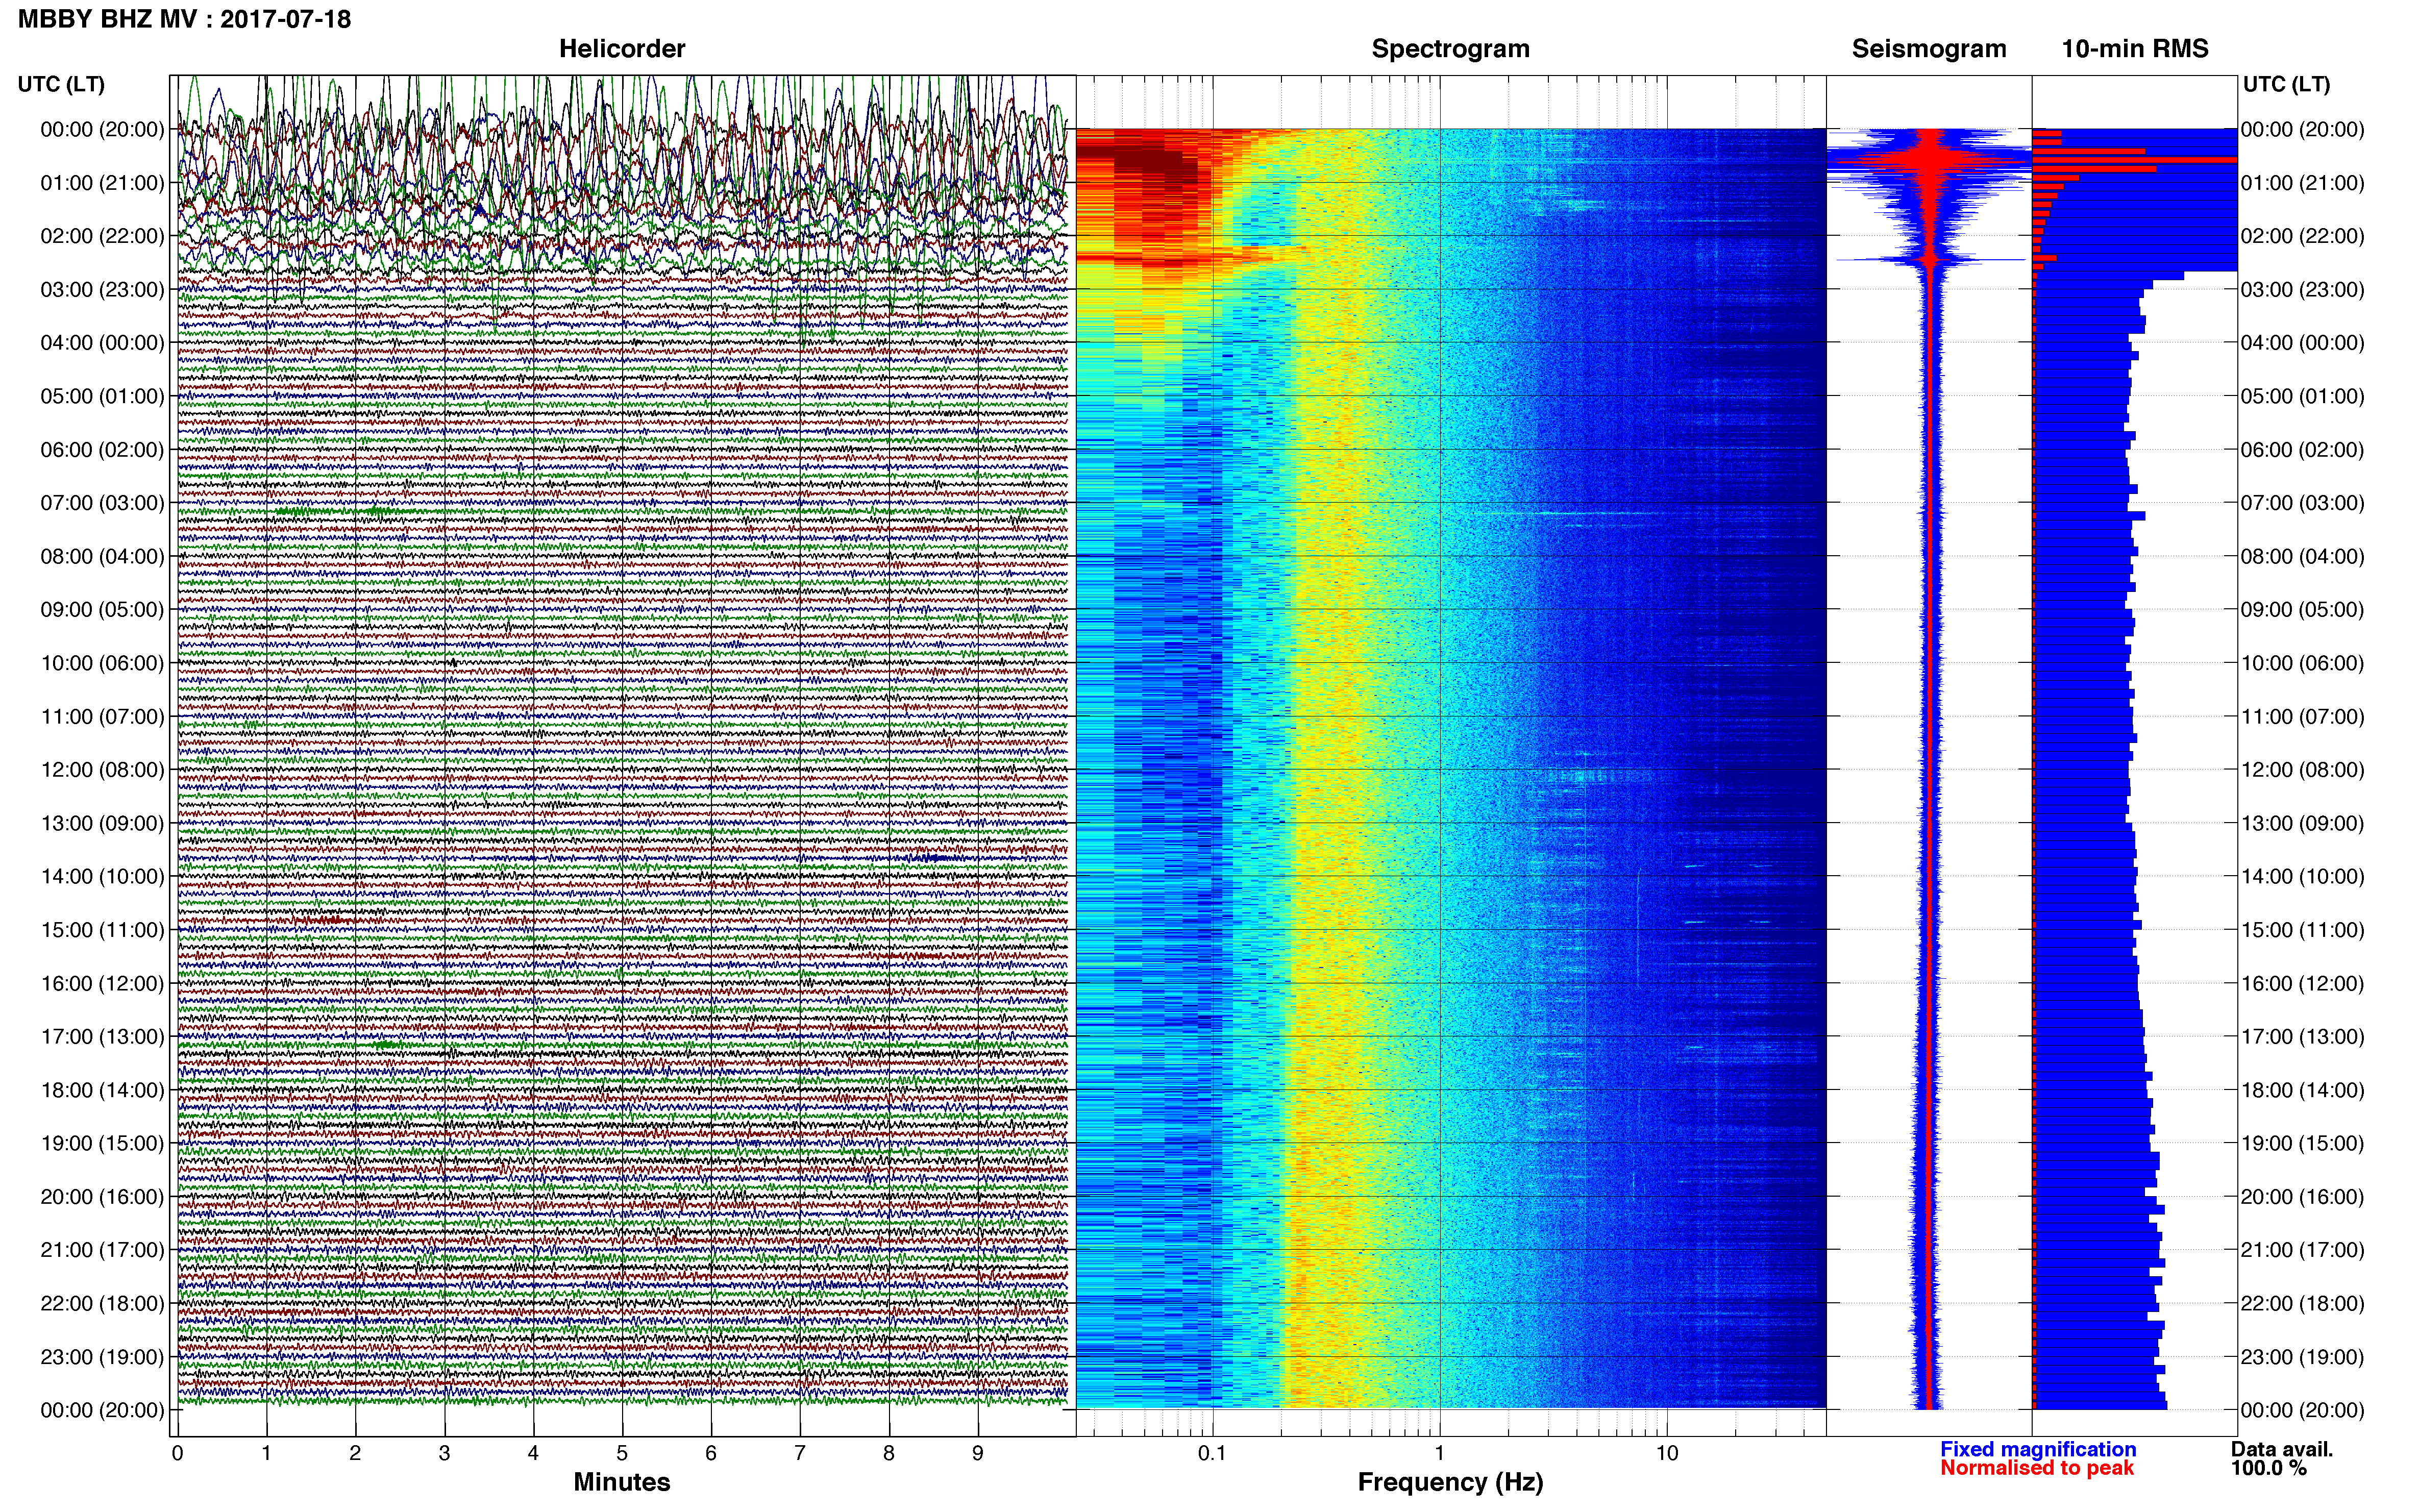Click the 10-min RMS panel heading

[2135, 48]
